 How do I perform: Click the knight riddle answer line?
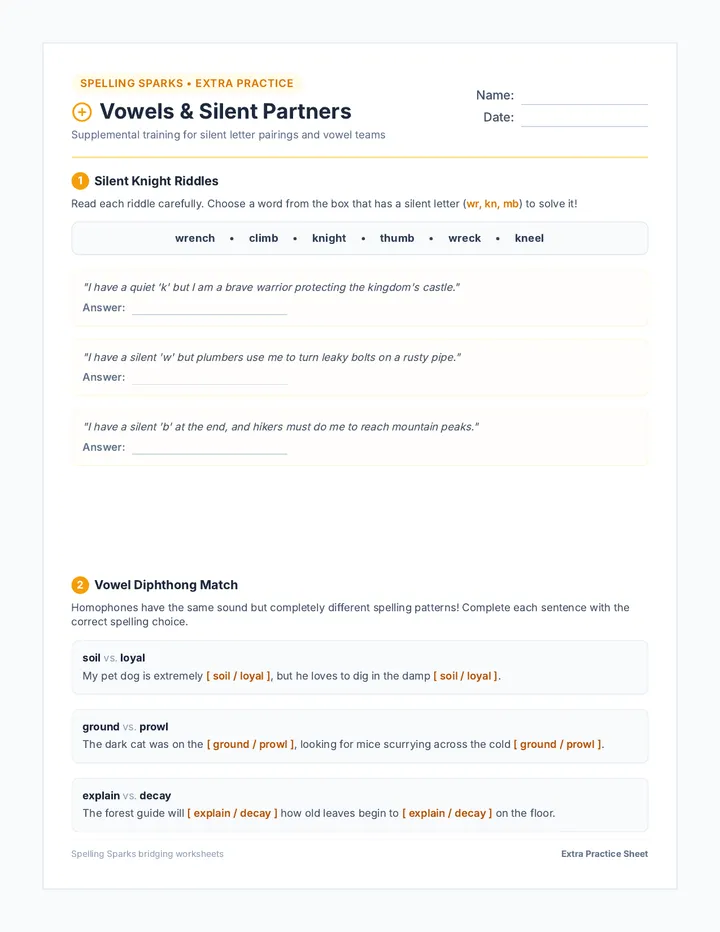coord(209,308)
